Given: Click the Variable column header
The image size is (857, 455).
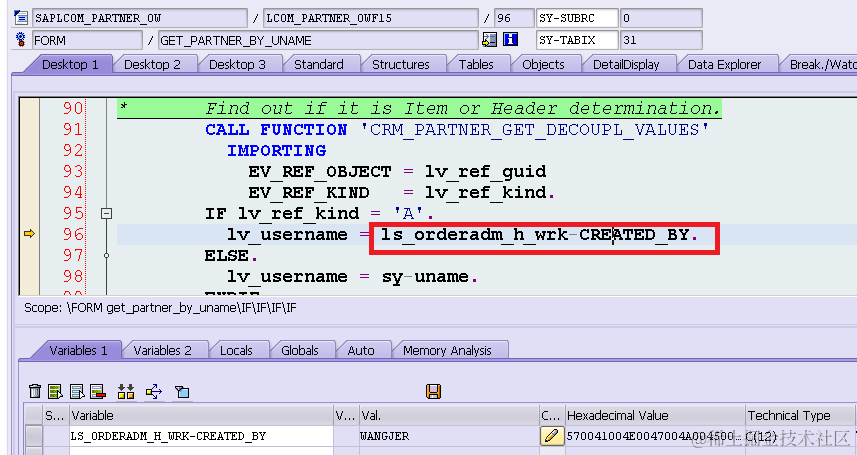Looking at the screenshot, I should pyautogui.click(x=201, y=416).
